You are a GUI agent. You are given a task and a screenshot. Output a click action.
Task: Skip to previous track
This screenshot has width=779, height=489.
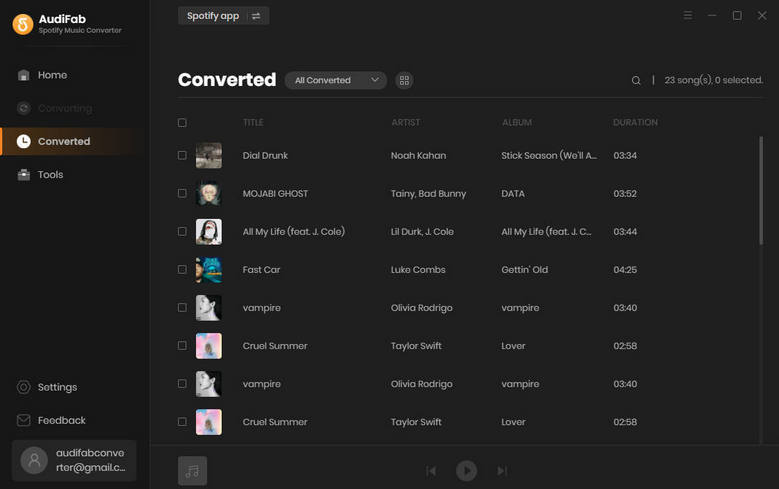click(x=431, y=471)
